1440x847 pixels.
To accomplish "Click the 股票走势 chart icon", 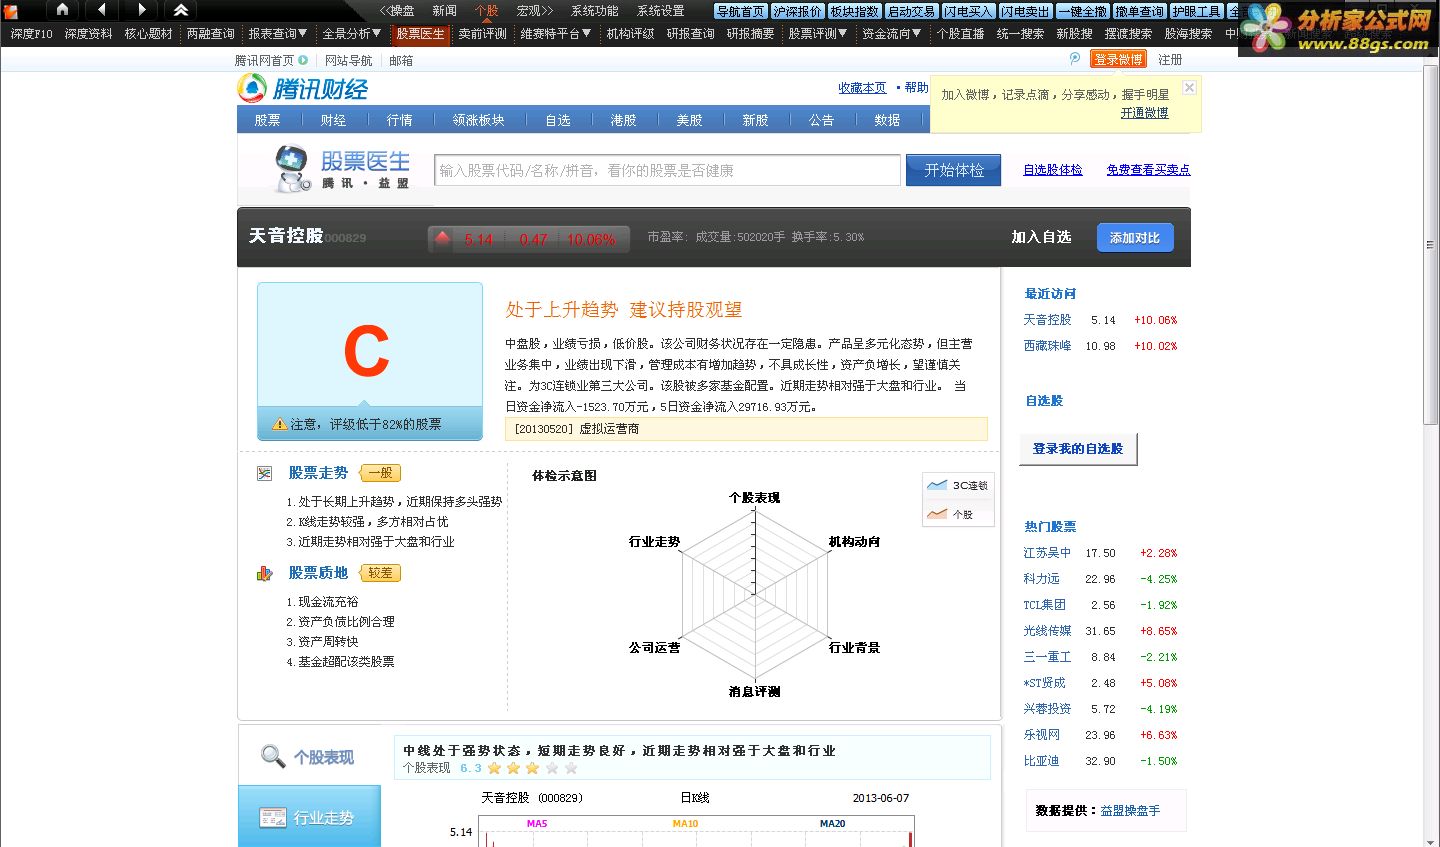I will tap(264, 473).
